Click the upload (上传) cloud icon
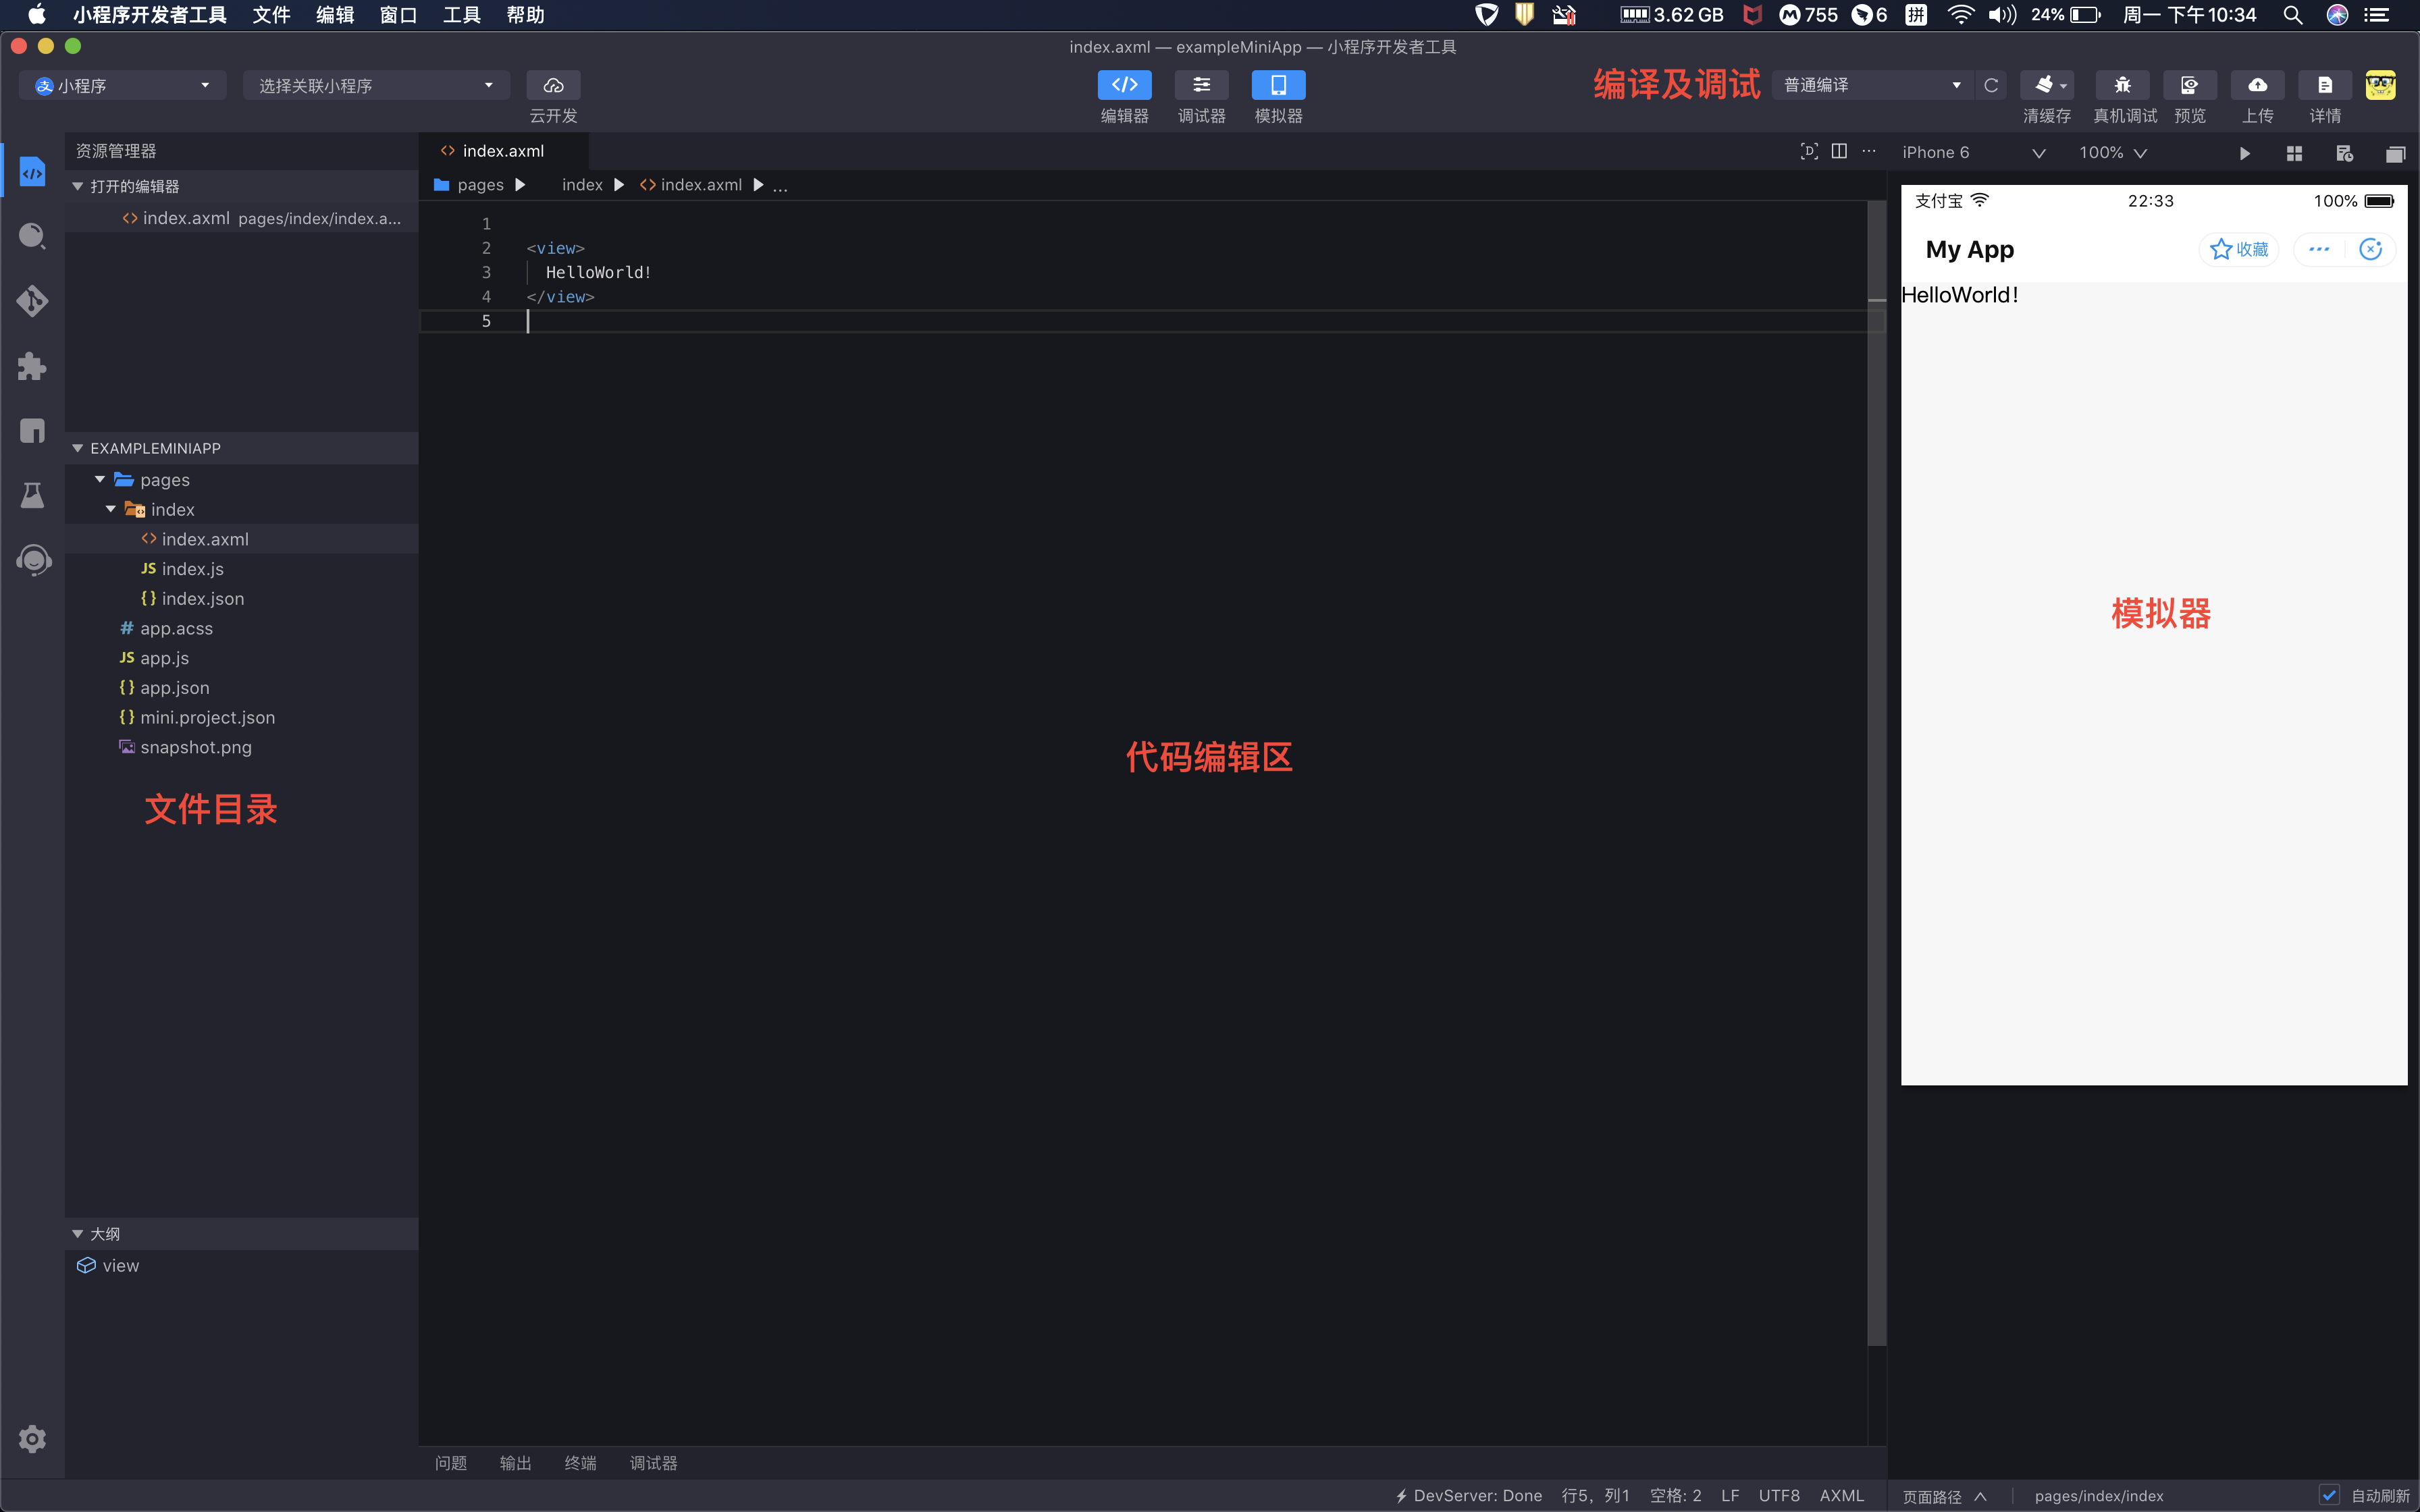The width and height of the screenshot is (2420, 1512). 2257,86
